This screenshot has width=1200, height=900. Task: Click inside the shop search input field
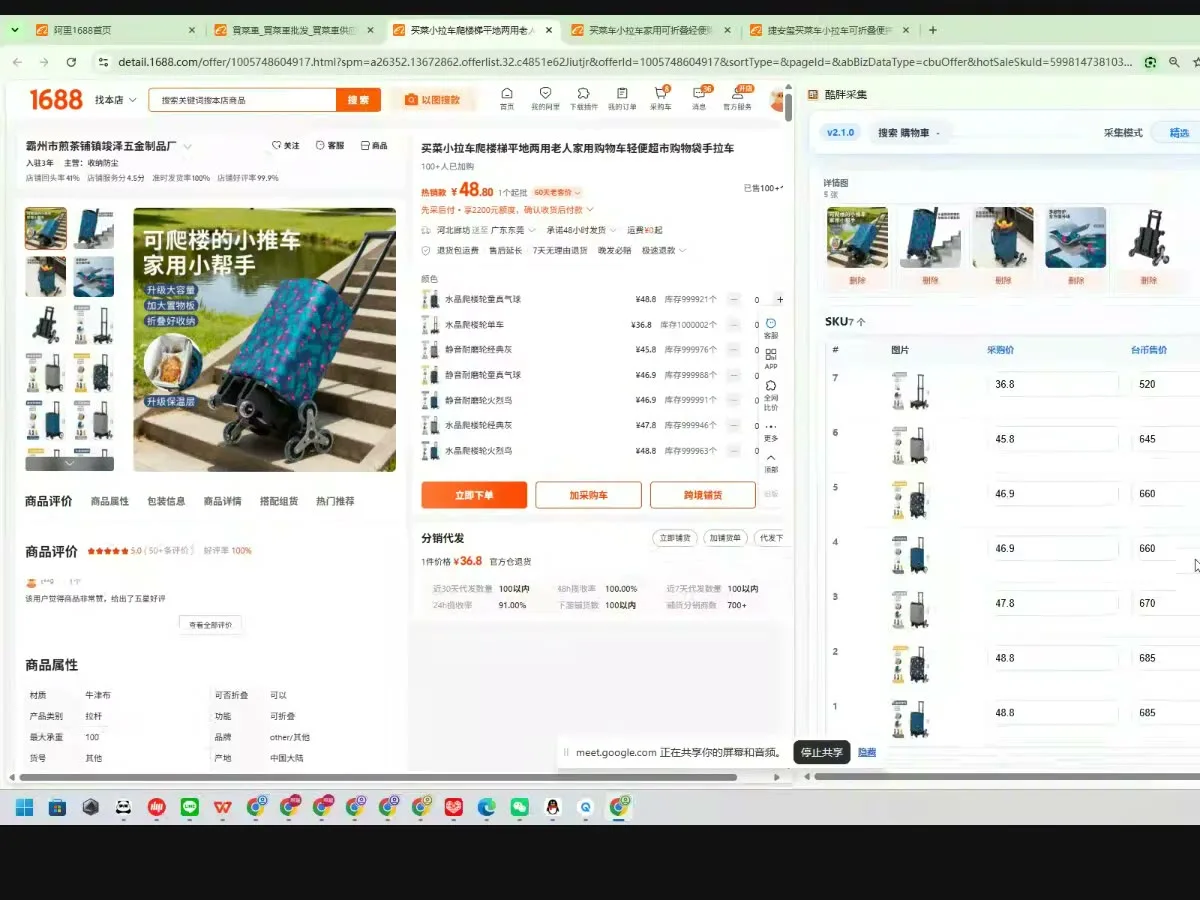point(242,100)
